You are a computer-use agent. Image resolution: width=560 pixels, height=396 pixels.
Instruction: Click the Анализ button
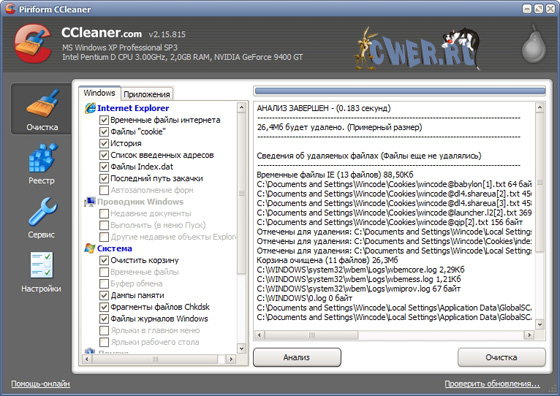(297, 357)
